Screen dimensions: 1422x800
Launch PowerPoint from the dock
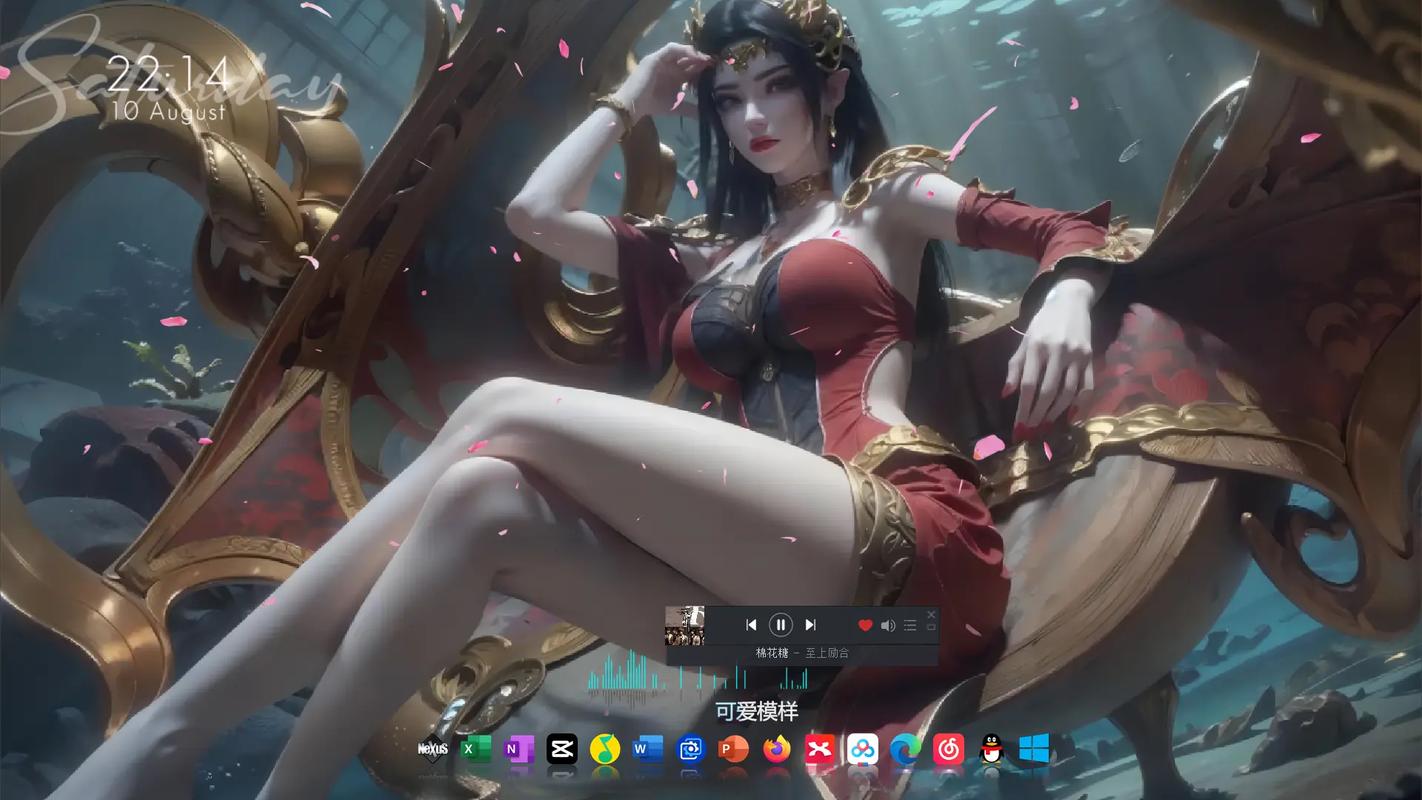click(x=734, y=748)
